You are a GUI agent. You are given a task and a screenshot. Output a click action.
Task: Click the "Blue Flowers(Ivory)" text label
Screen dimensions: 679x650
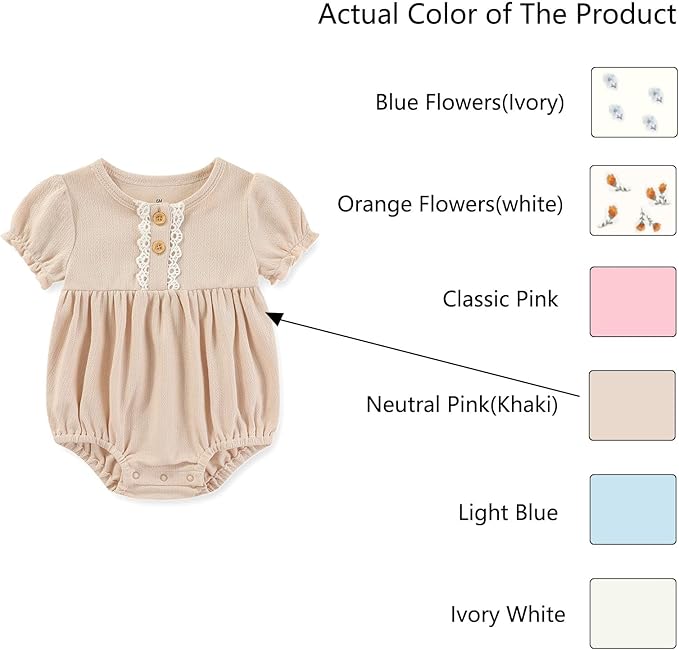click(x=470, y=102)
